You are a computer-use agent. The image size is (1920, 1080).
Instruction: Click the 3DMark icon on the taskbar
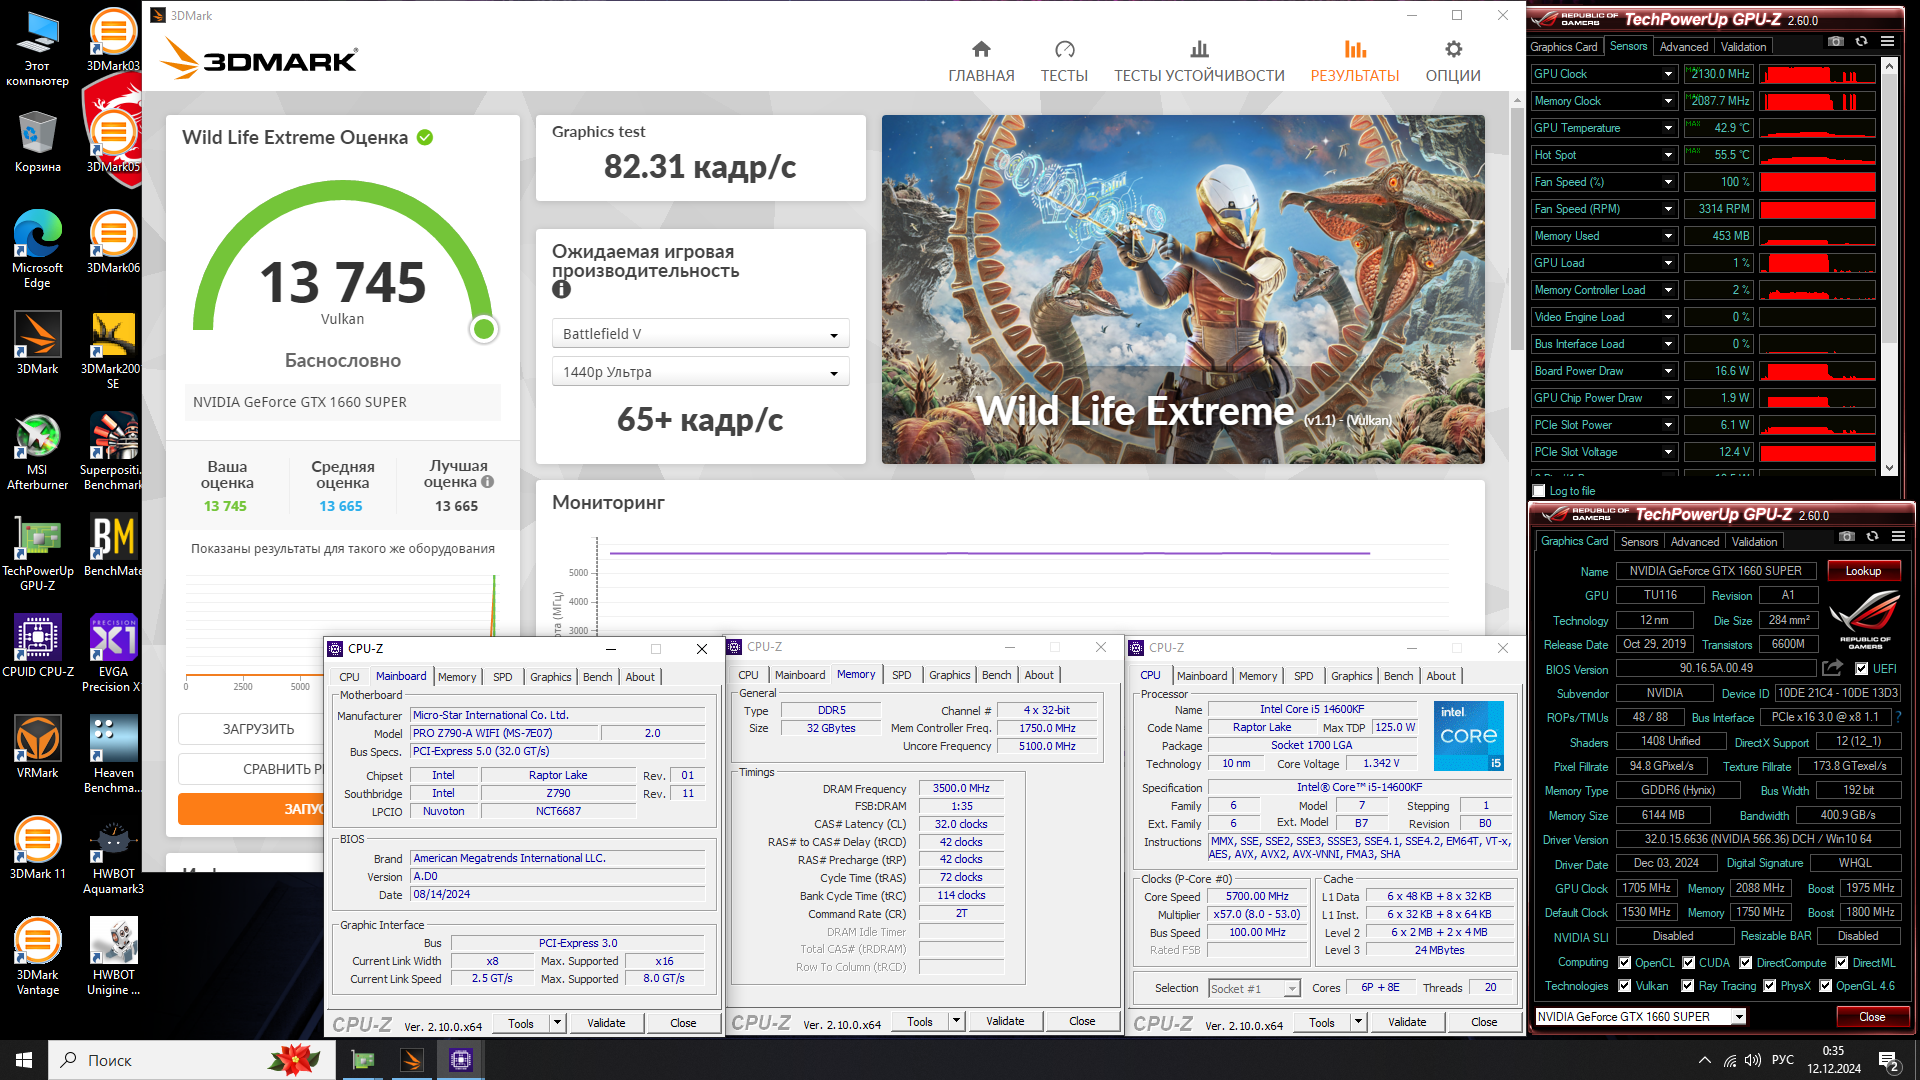[412, 1060]
